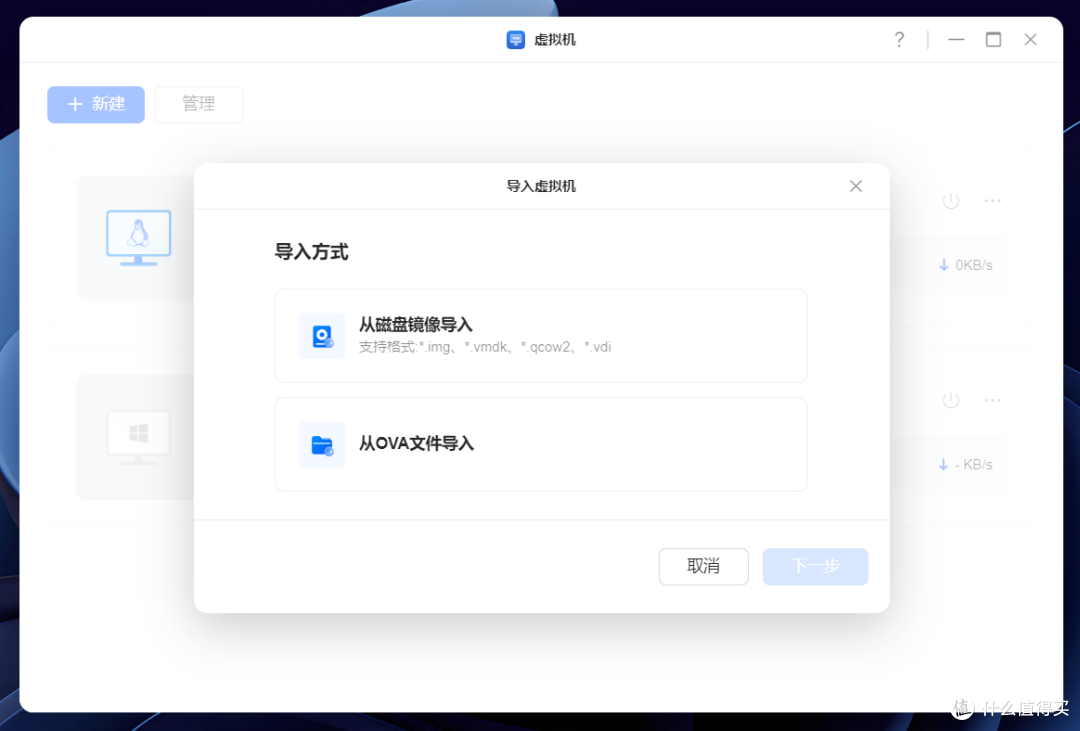Choose the import from OVA file option

541,444
